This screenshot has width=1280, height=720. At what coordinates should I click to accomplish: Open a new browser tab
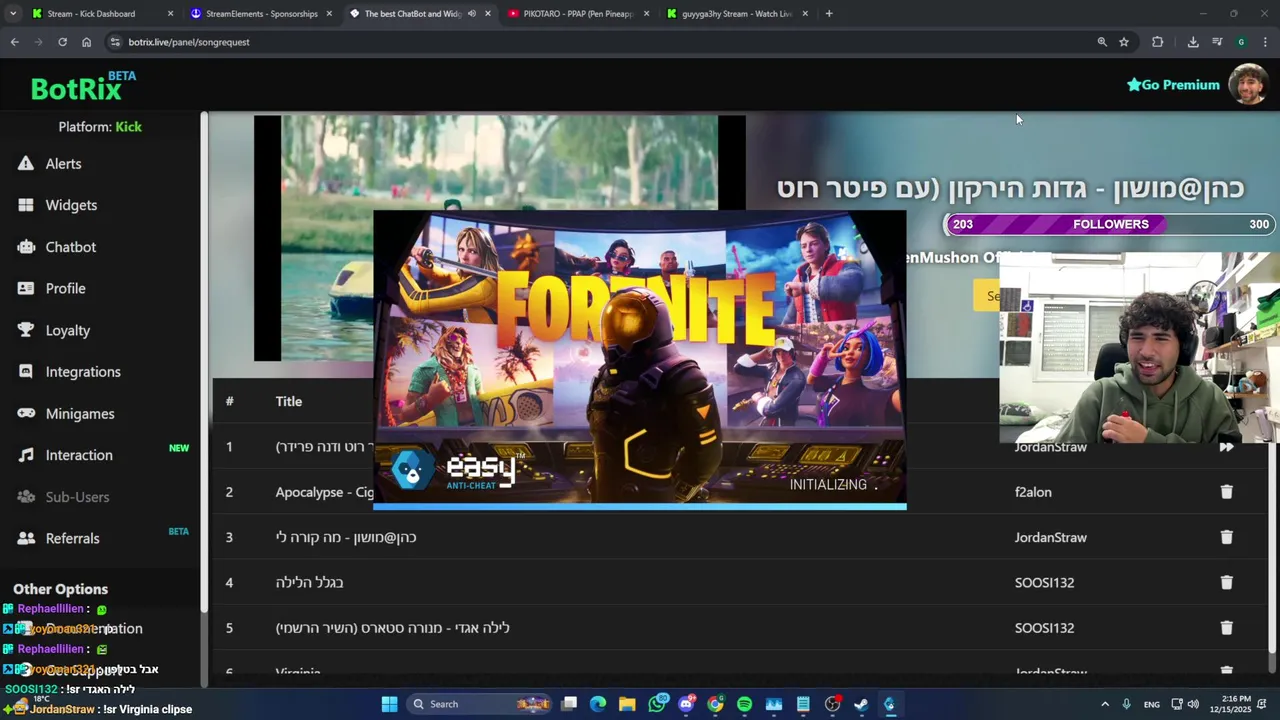[829, 14]
